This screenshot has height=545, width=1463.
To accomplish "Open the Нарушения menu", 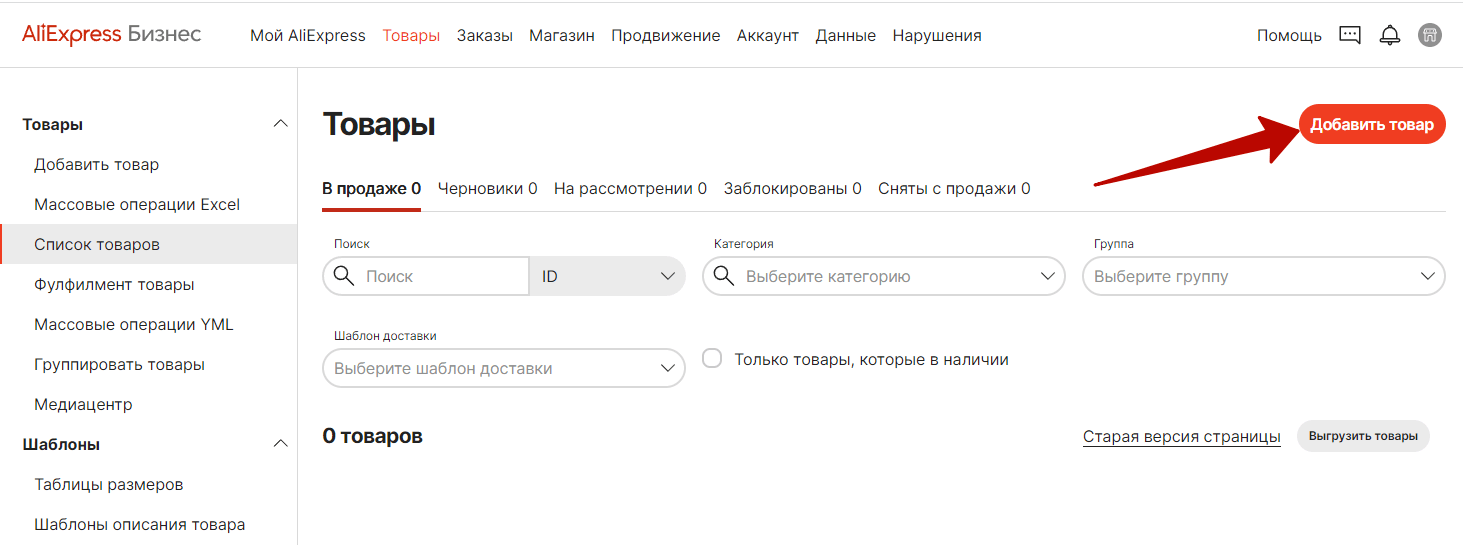I will 937,35.
